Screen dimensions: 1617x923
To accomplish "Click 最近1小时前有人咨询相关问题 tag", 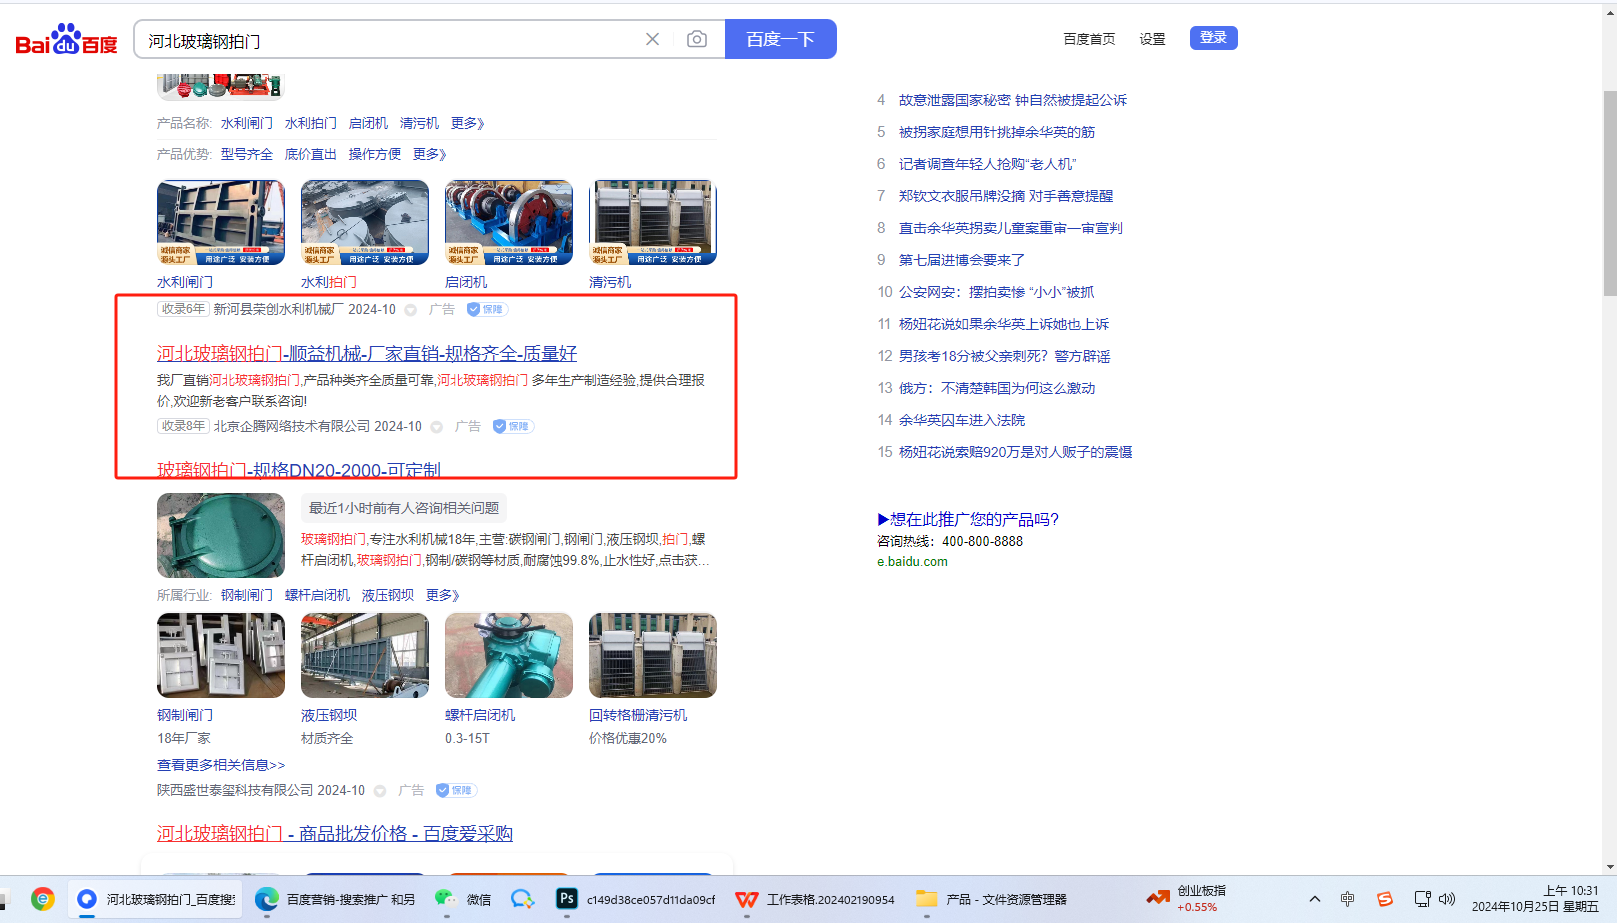I will tap(404, 508).
